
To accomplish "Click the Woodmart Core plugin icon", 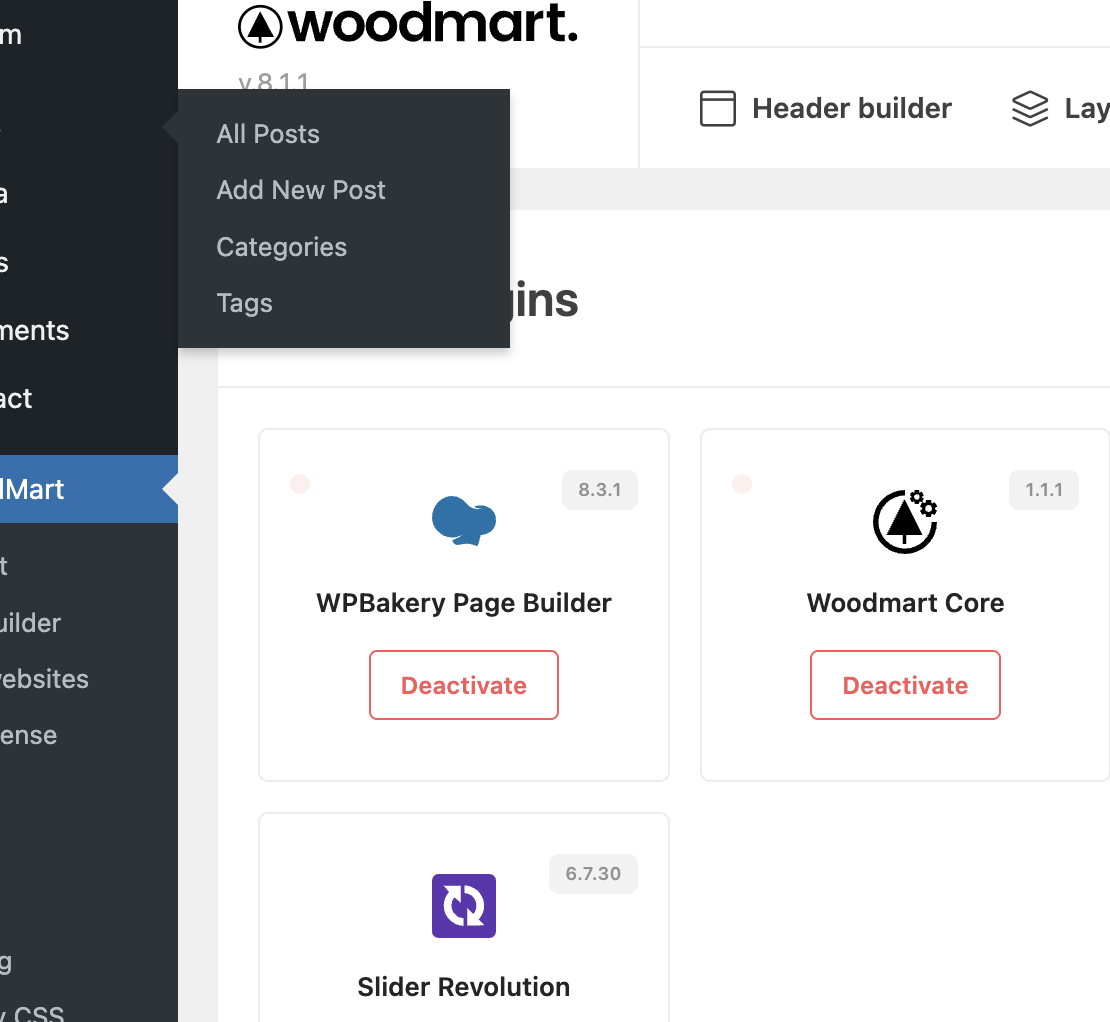I will (x=905, y=521).
